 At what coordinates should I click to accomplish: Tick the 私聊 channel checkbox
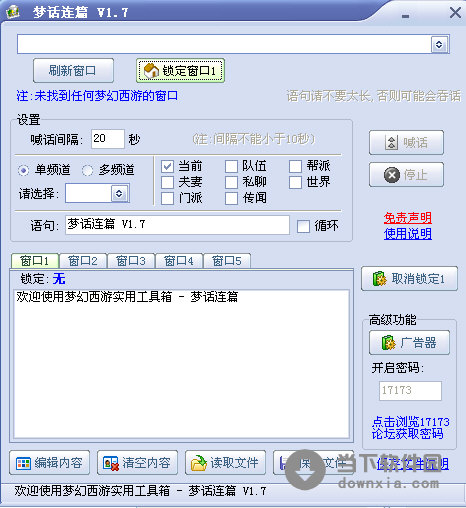(231, 182)
